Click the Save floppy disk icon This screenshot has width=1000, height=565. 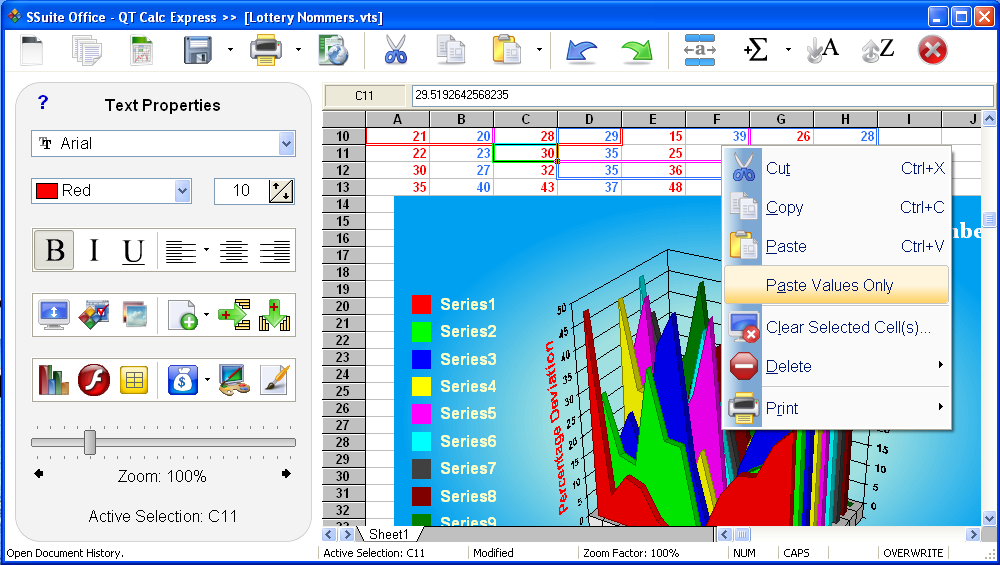point(197,49)
